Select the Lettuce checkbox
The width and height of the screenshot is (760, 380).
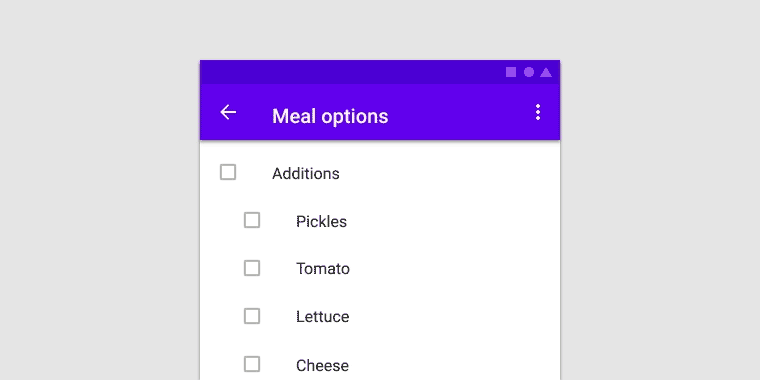point(252,316)
